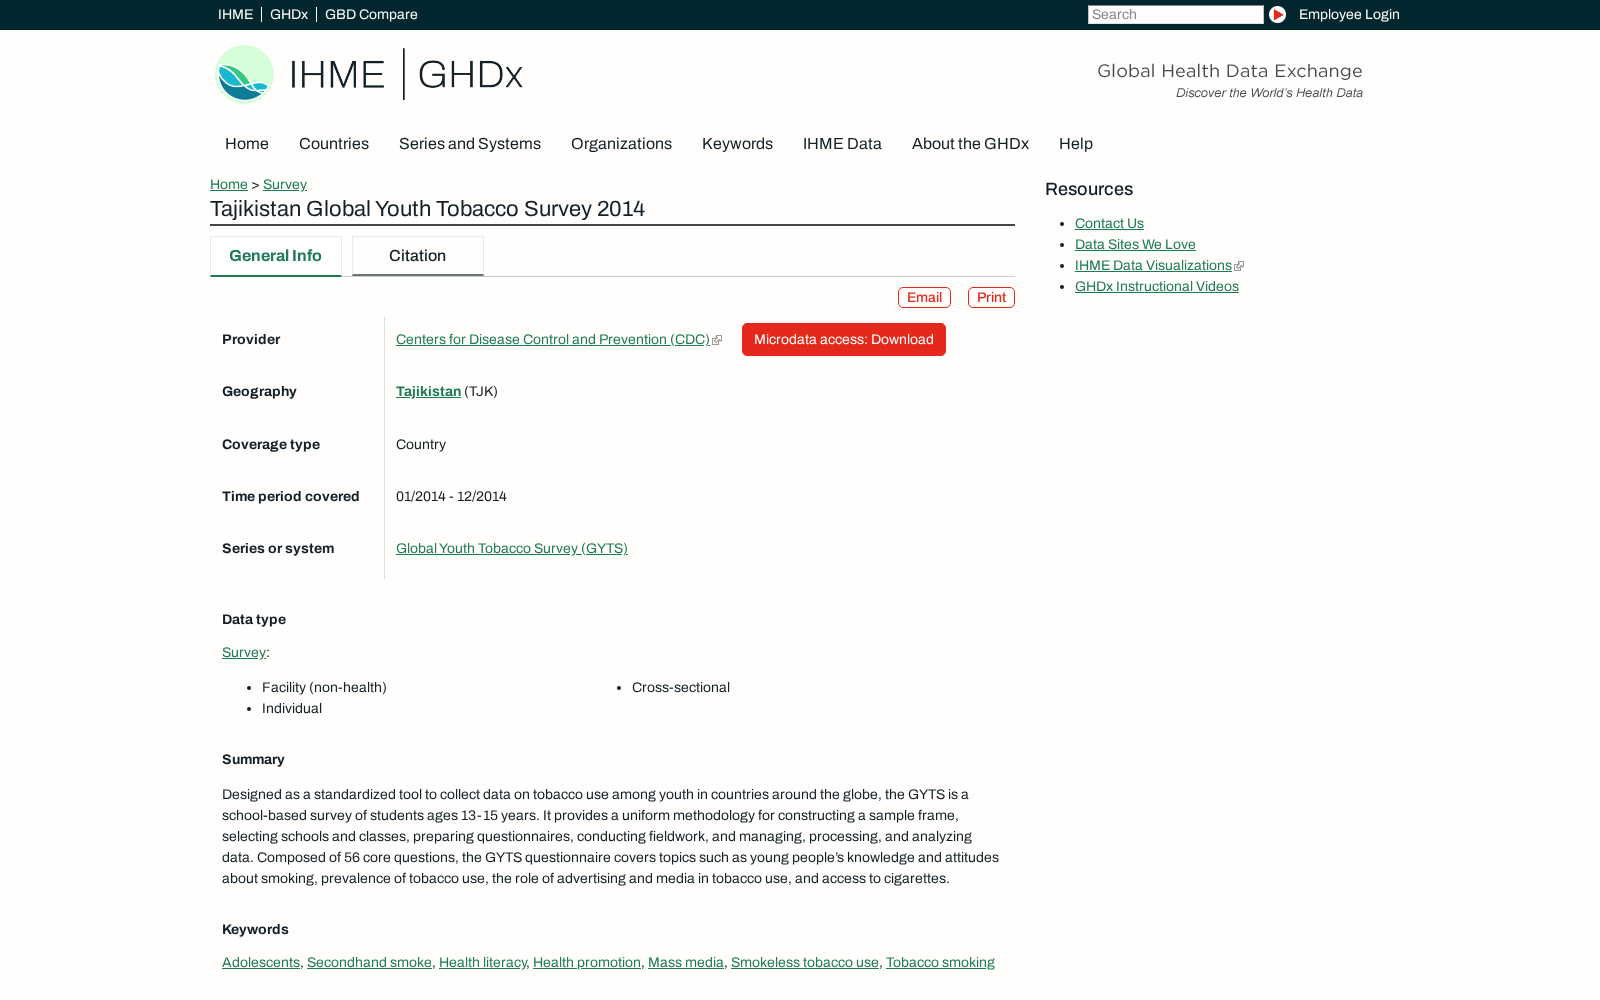Image resolution: width=1600 pixels, height=1000 pixels.
Task: Click the Tajikistan Global Youth Tobacco Survey 2014 title
Action: pyautogui.click(x=427, y=209)
